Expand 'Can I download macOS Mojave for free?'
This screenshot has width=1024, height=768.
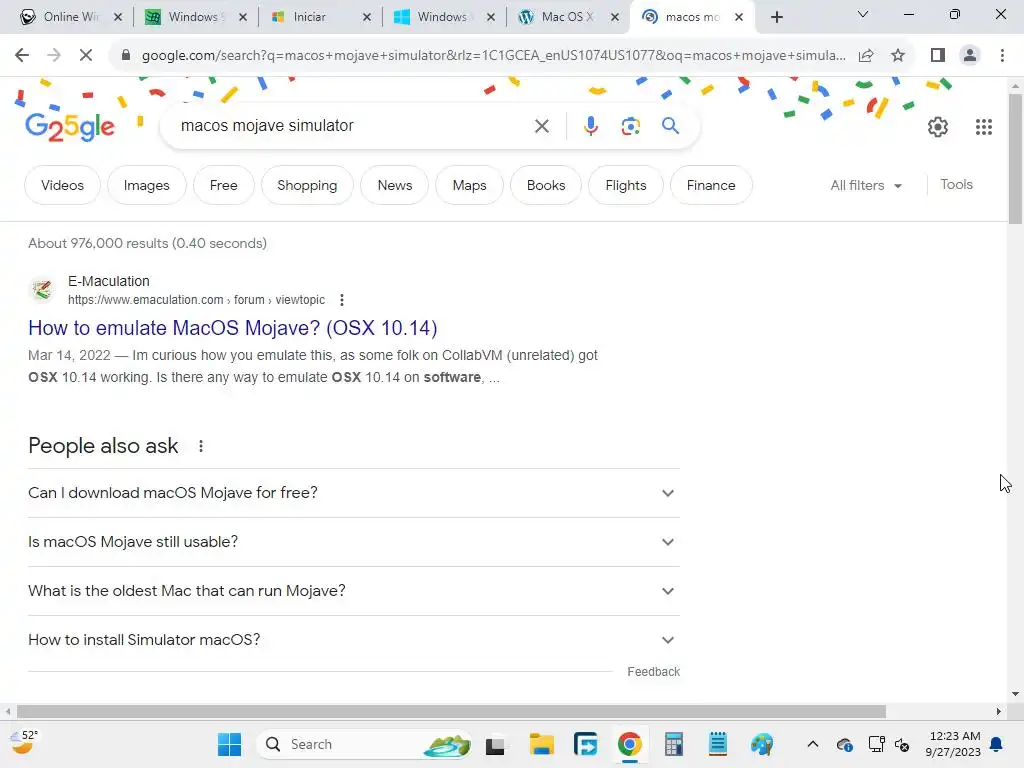click(x=353, y=493)
